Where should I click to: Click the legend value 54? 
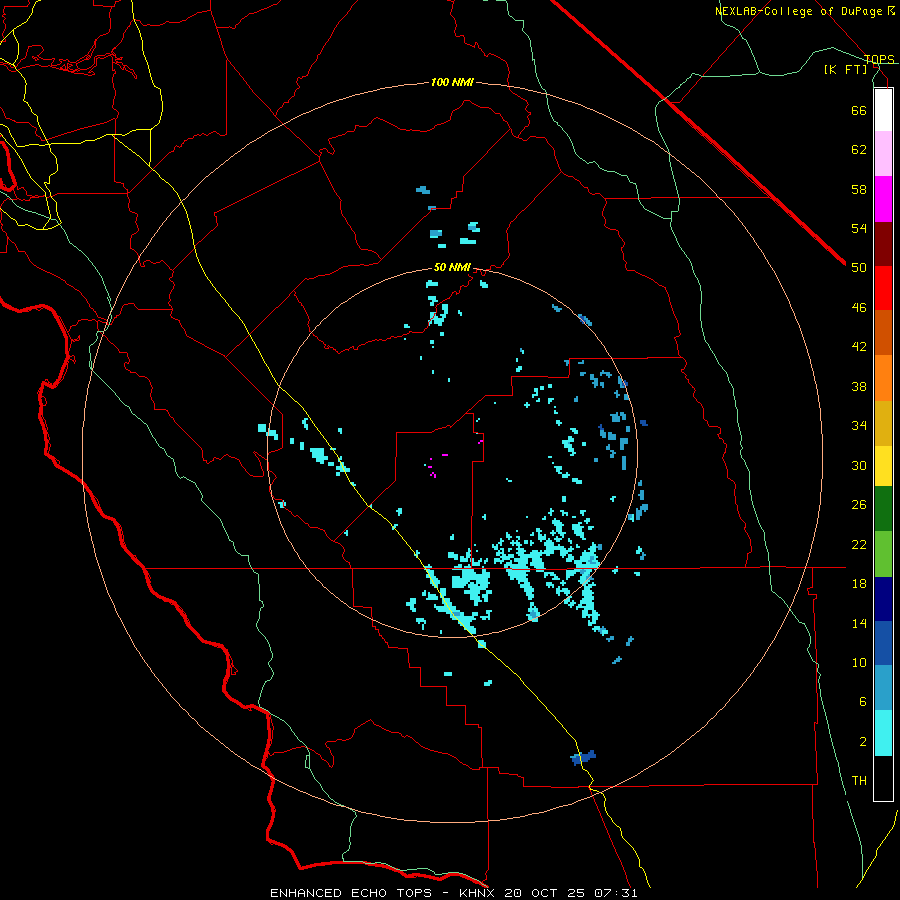click(859, 228)
